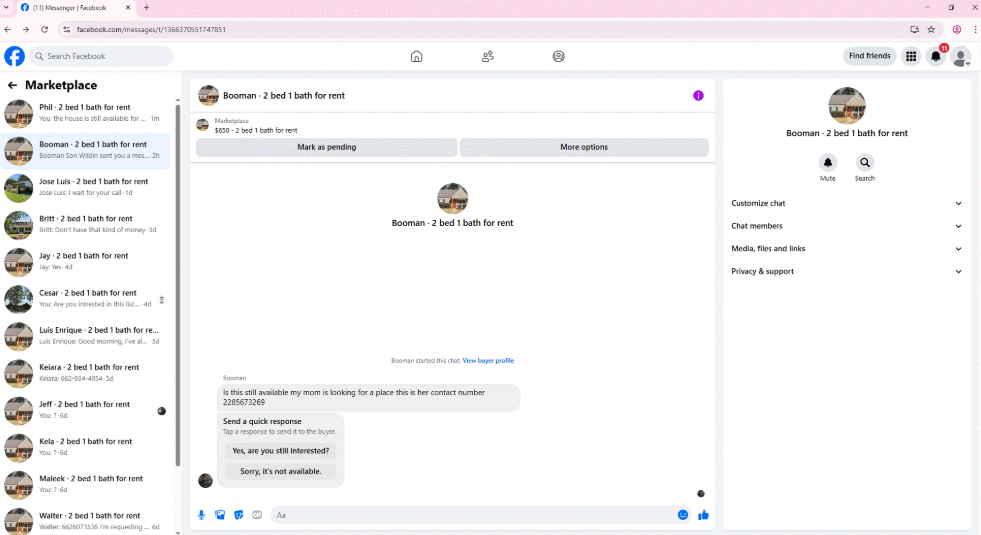Image resolution: width=981 pixels, height=535 pixels.
Task: Click the site information icon in address bar
Action: click(x=66, y=29)
